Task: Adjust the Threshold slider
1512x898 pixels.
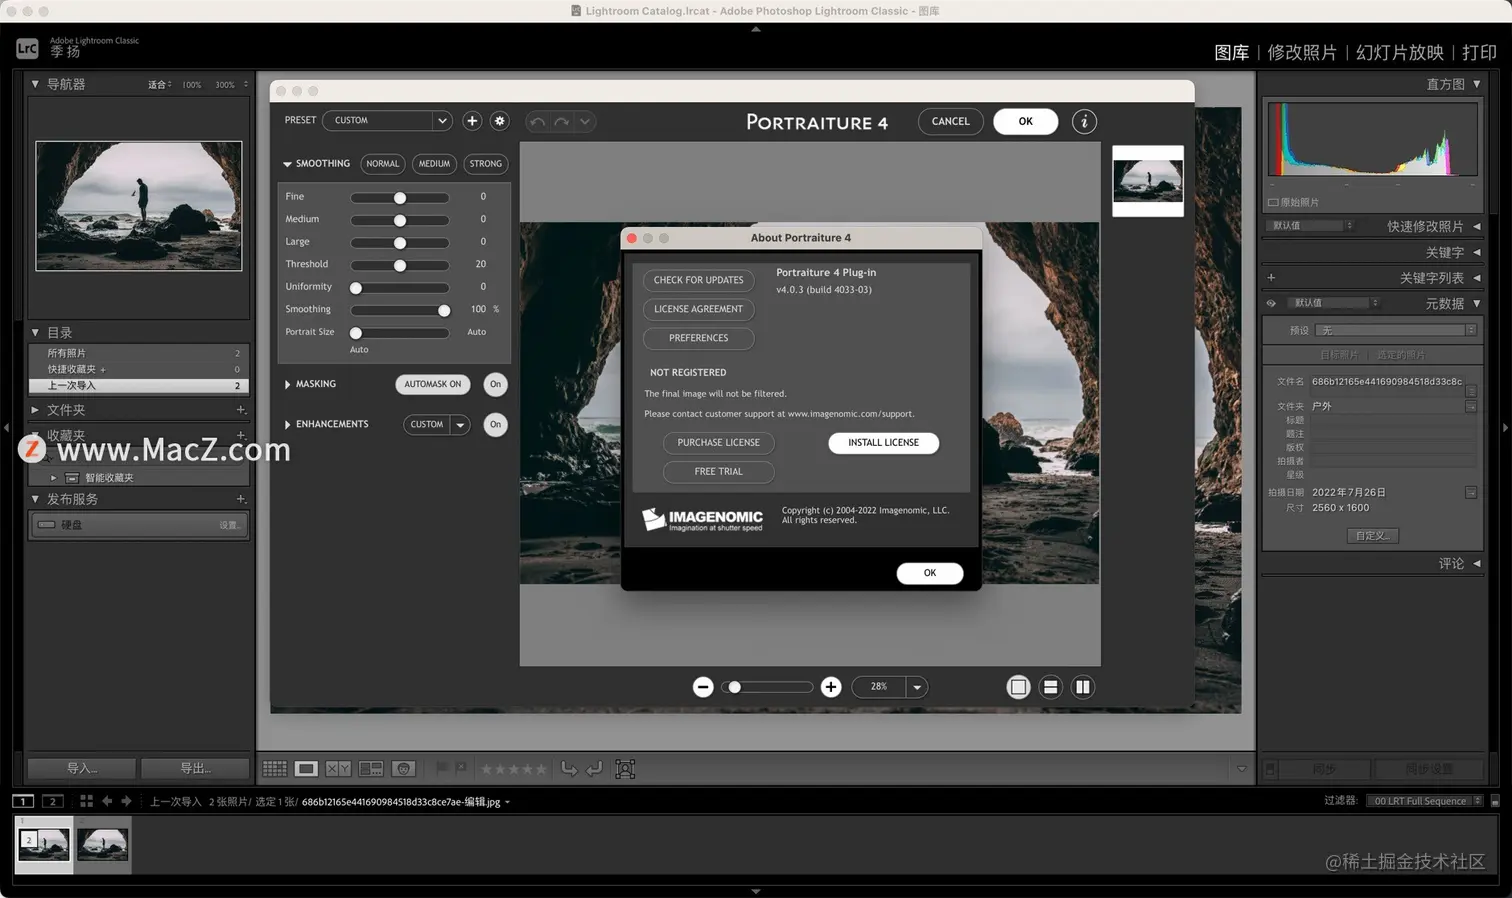Action: [x=399, y=266]
